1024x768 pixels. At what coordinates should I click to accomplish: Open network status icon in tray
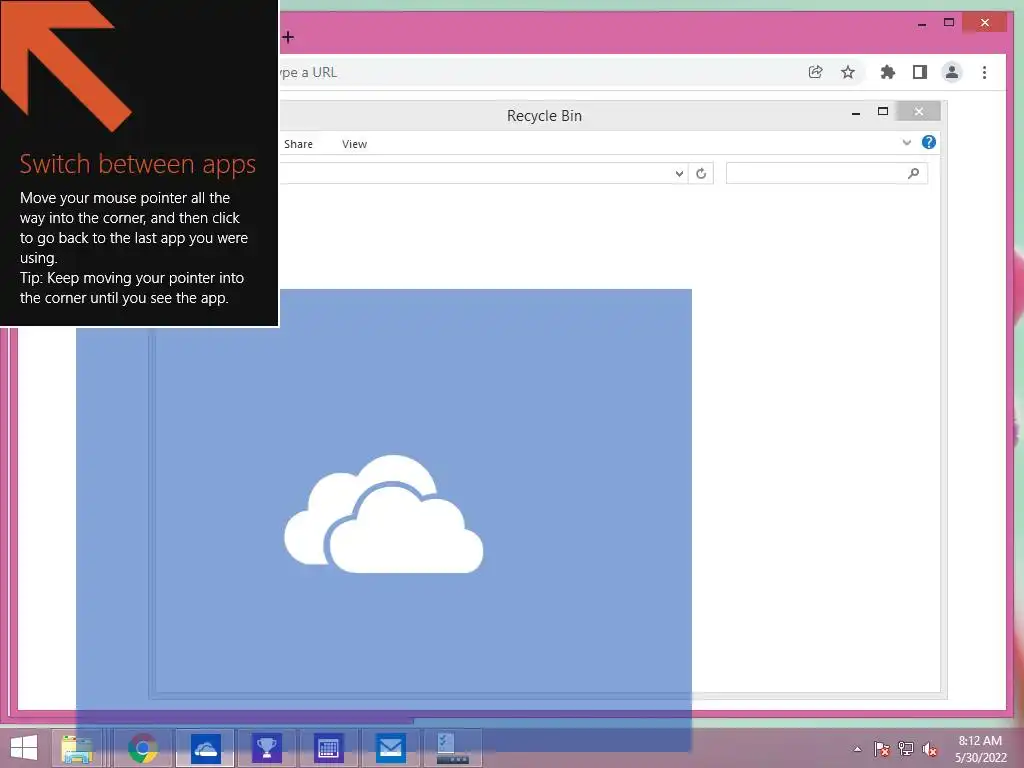[905, 749]
